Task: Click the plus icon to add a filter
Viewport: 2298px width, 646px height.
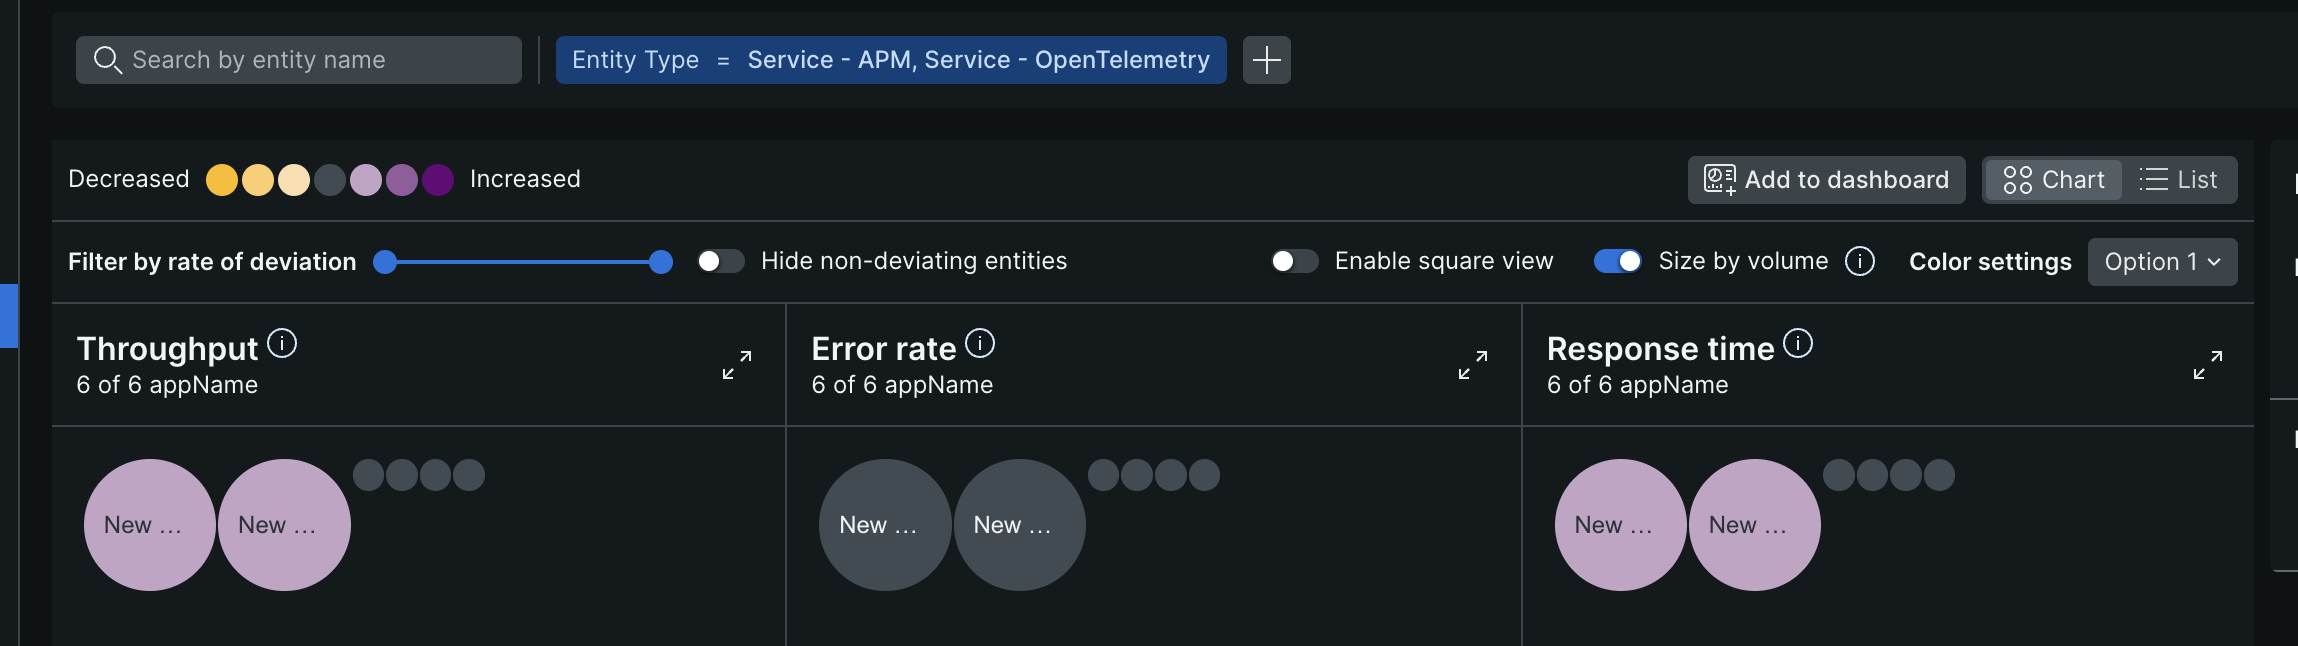Action: coord(1266,60)
